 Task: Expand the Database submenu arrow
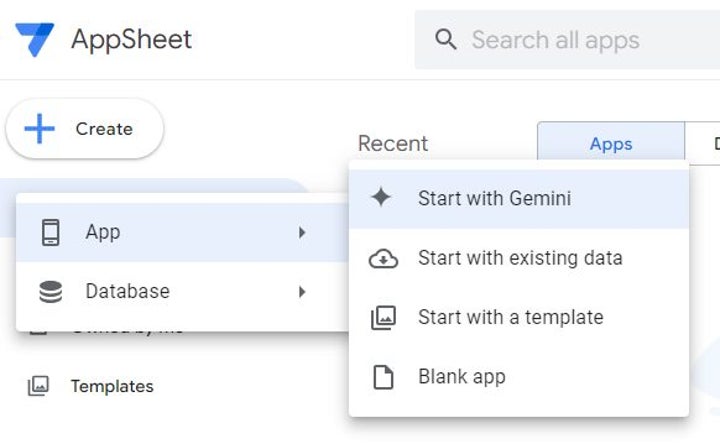[x=301, y=292]
